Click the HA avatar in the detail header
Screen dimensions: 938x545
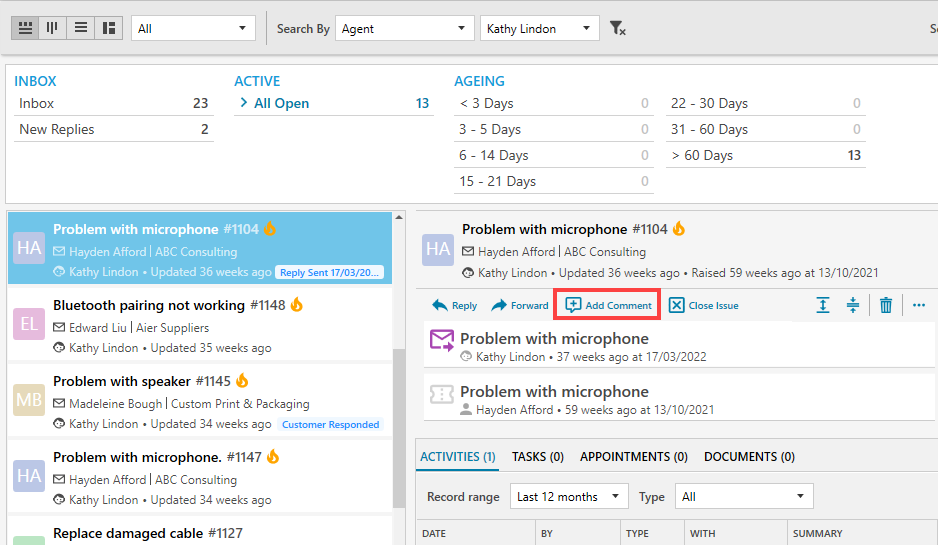point(438,249)
